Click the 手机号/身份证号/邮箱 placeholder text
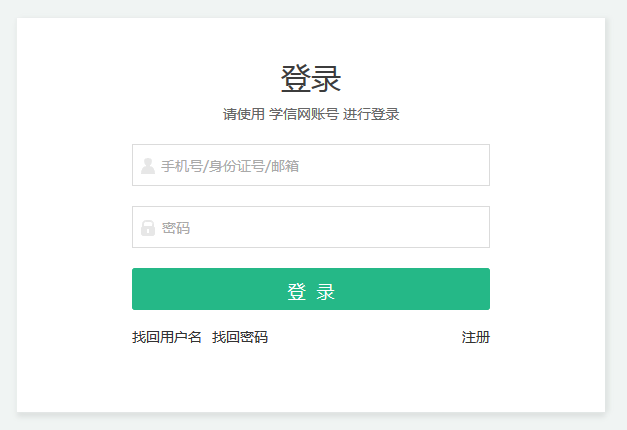 (230, 166)
